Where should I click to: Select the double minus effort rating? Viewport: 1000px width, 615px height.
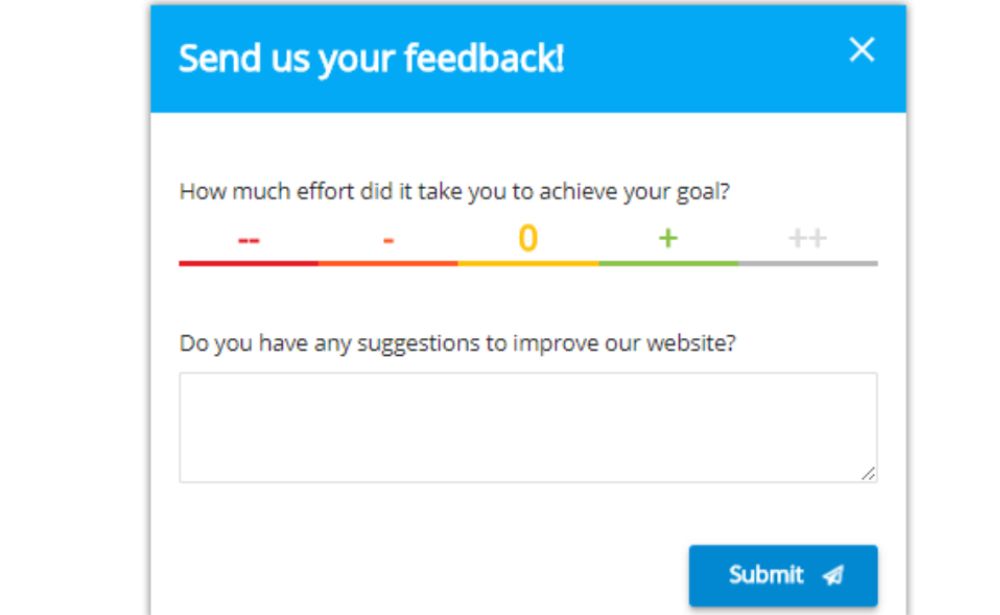point(249,239)
